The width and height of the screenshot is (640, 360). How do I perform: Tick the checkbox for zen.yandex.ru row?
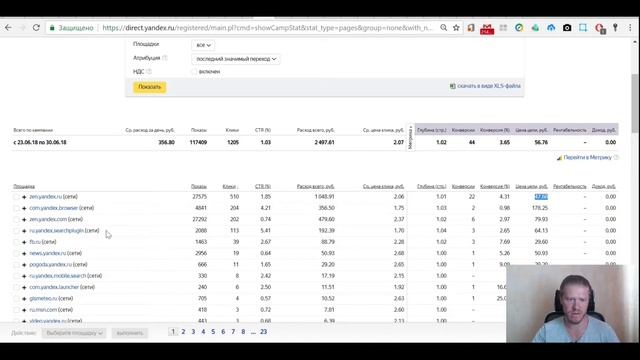point(16,197)
